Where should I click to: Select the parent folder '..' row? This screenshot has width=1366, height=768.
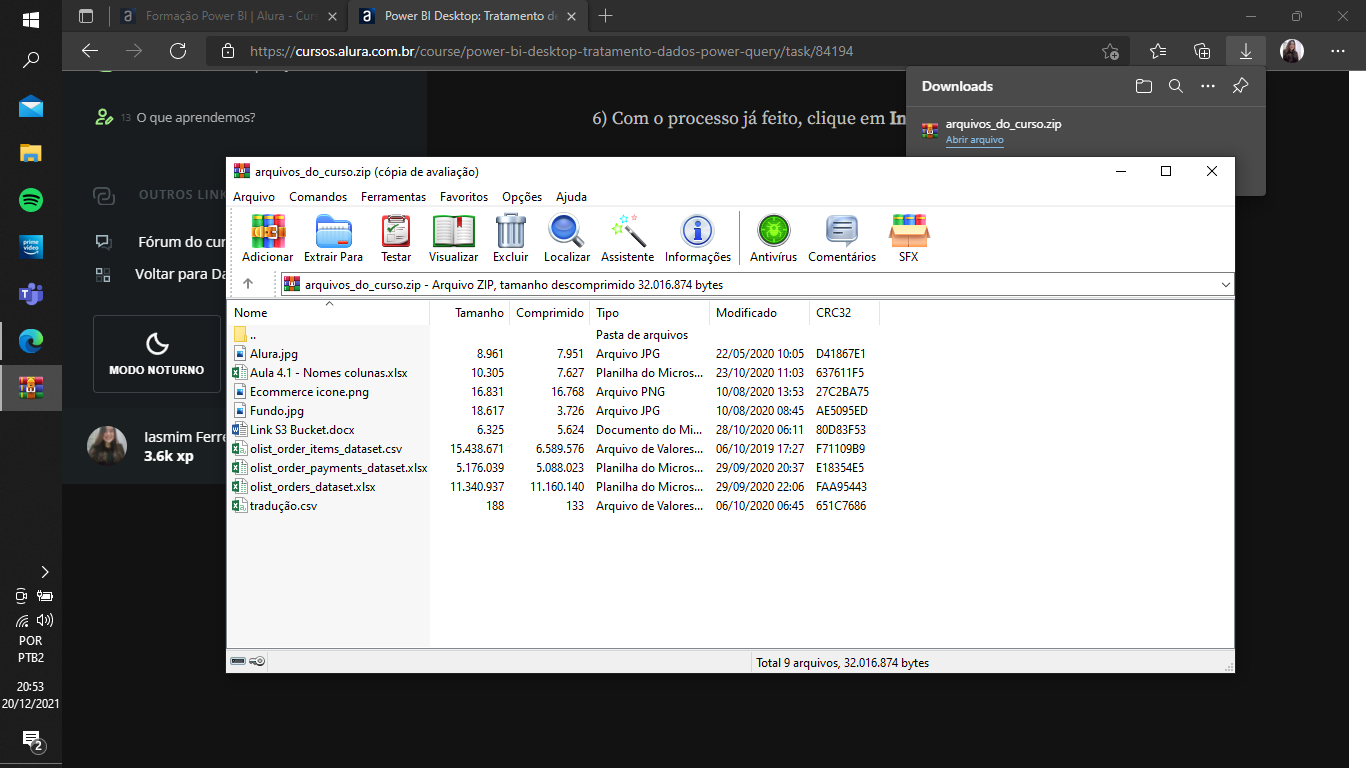(x=555, y=335)
